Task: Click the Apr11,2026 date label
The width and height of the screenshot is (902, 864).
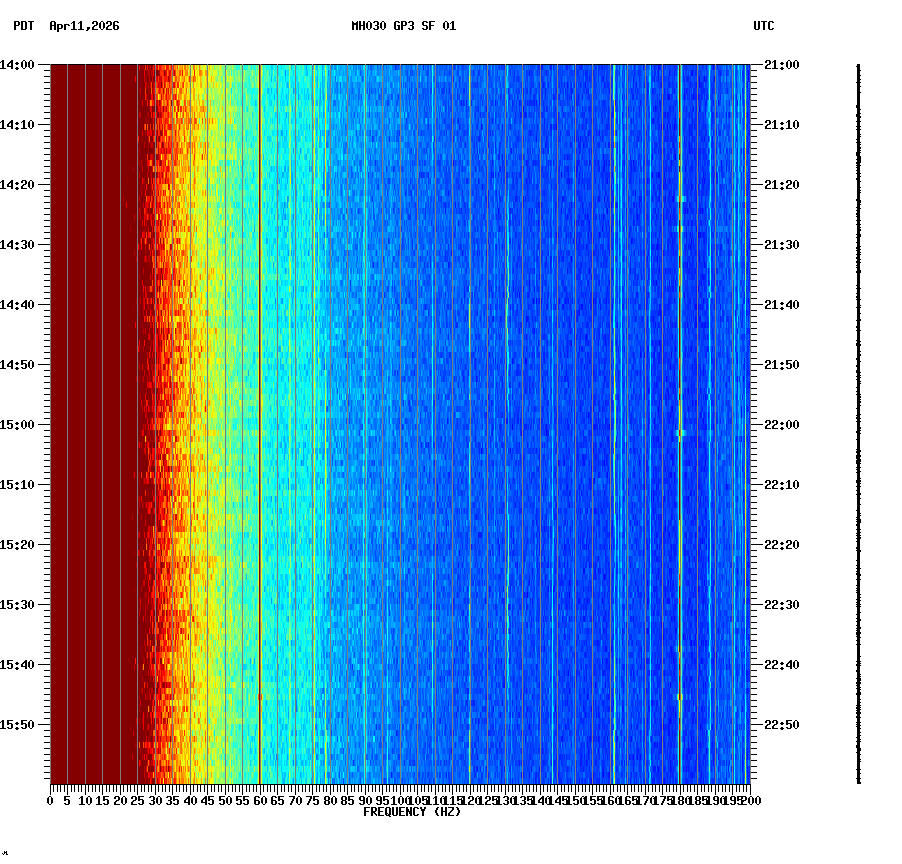Action: (x=82, y=28)
